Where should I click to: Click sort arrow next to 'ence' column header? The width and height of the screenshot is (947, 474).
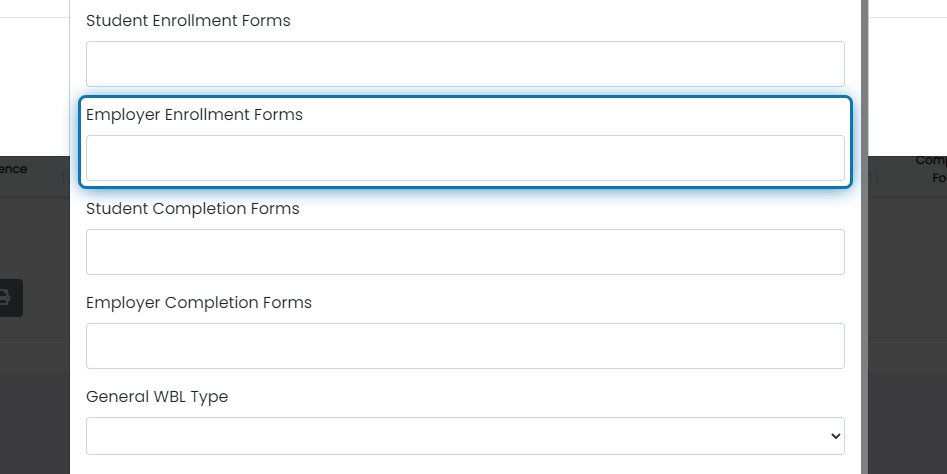click(63, 178)
